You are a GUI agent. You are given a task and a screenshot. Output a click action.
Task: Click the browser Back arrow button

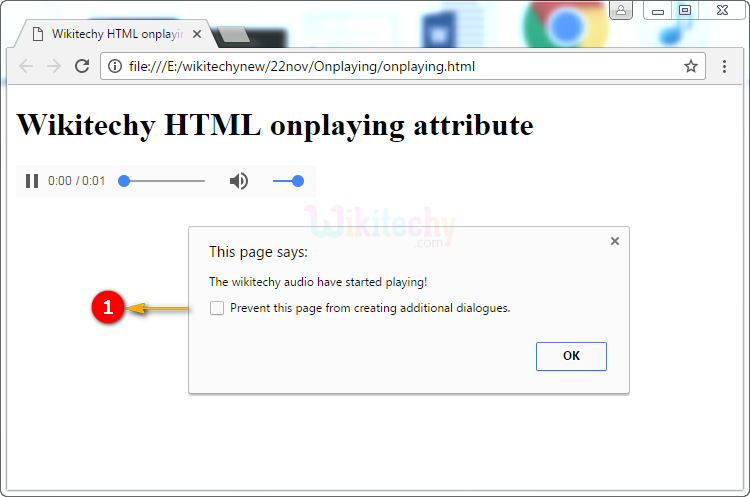26,67
